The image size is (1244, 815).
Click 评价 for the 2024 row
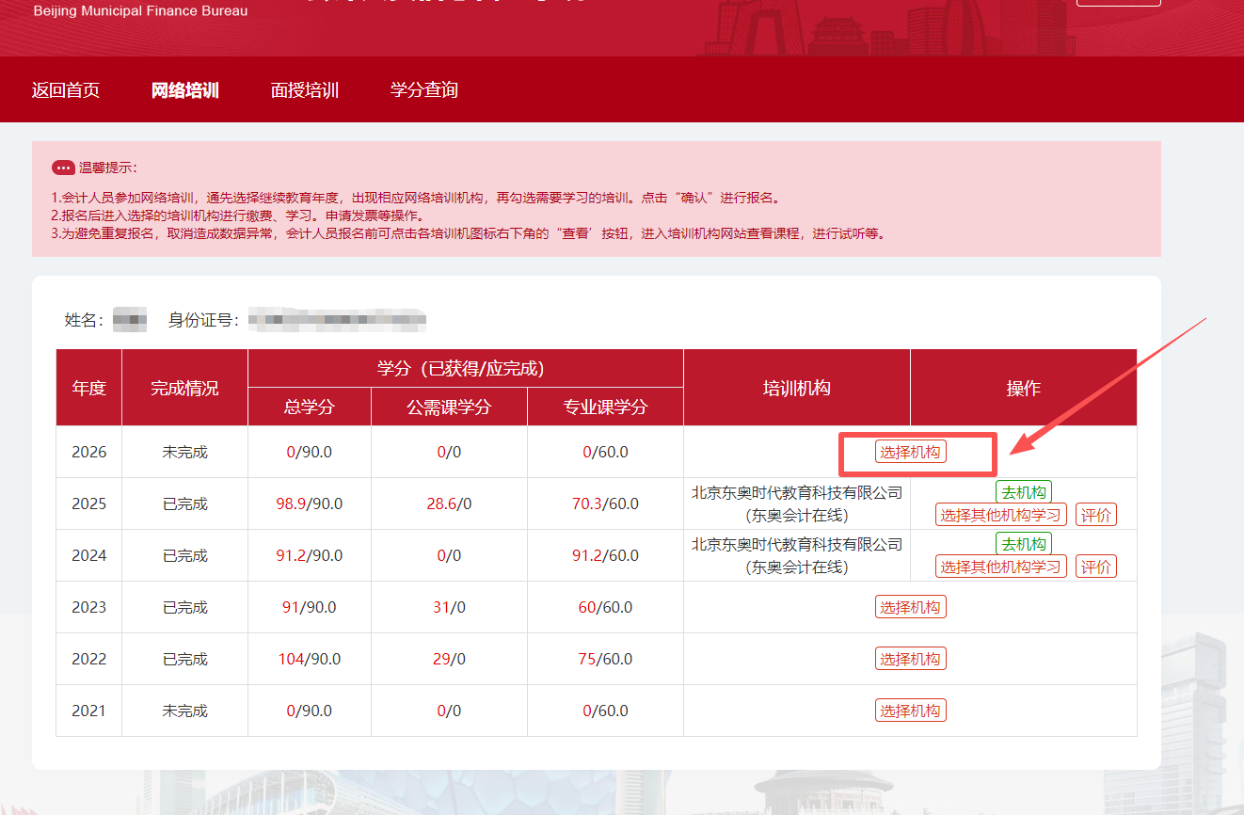(1096, 565)
